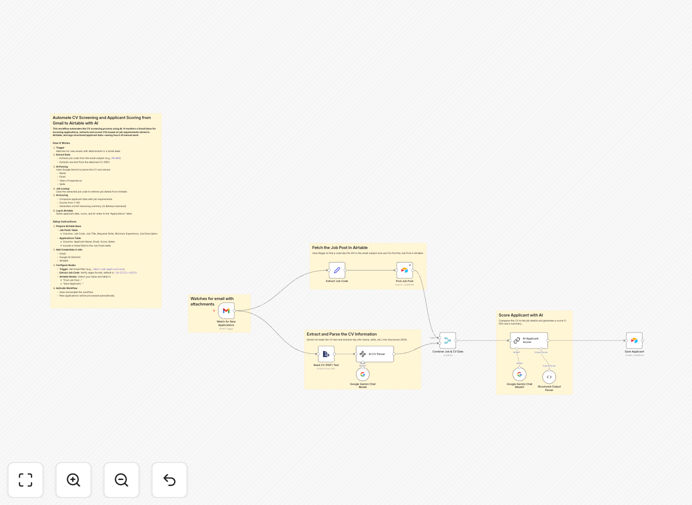The height and width of the screenshot is (505, 692).
Task: Open the Structured Output Parser node
Action: point(549,377)
